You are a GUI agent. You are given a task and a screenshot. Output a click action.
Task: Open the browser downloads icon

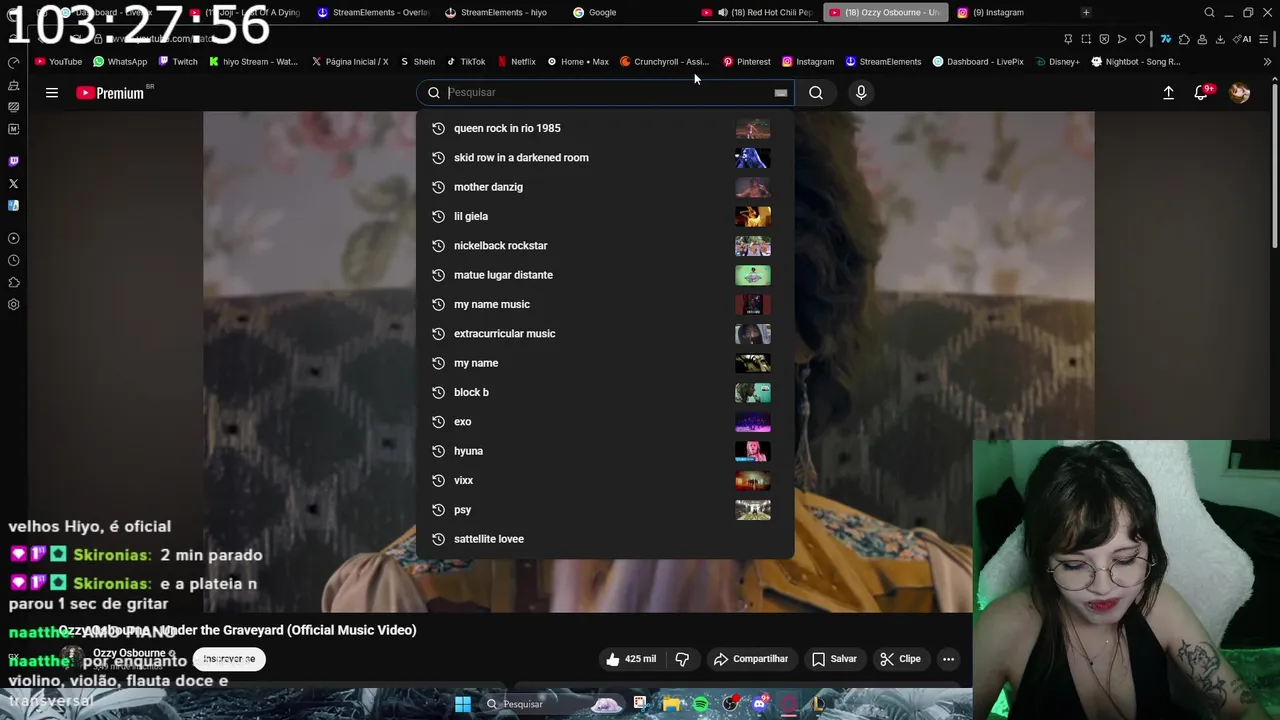[1220, 39]
